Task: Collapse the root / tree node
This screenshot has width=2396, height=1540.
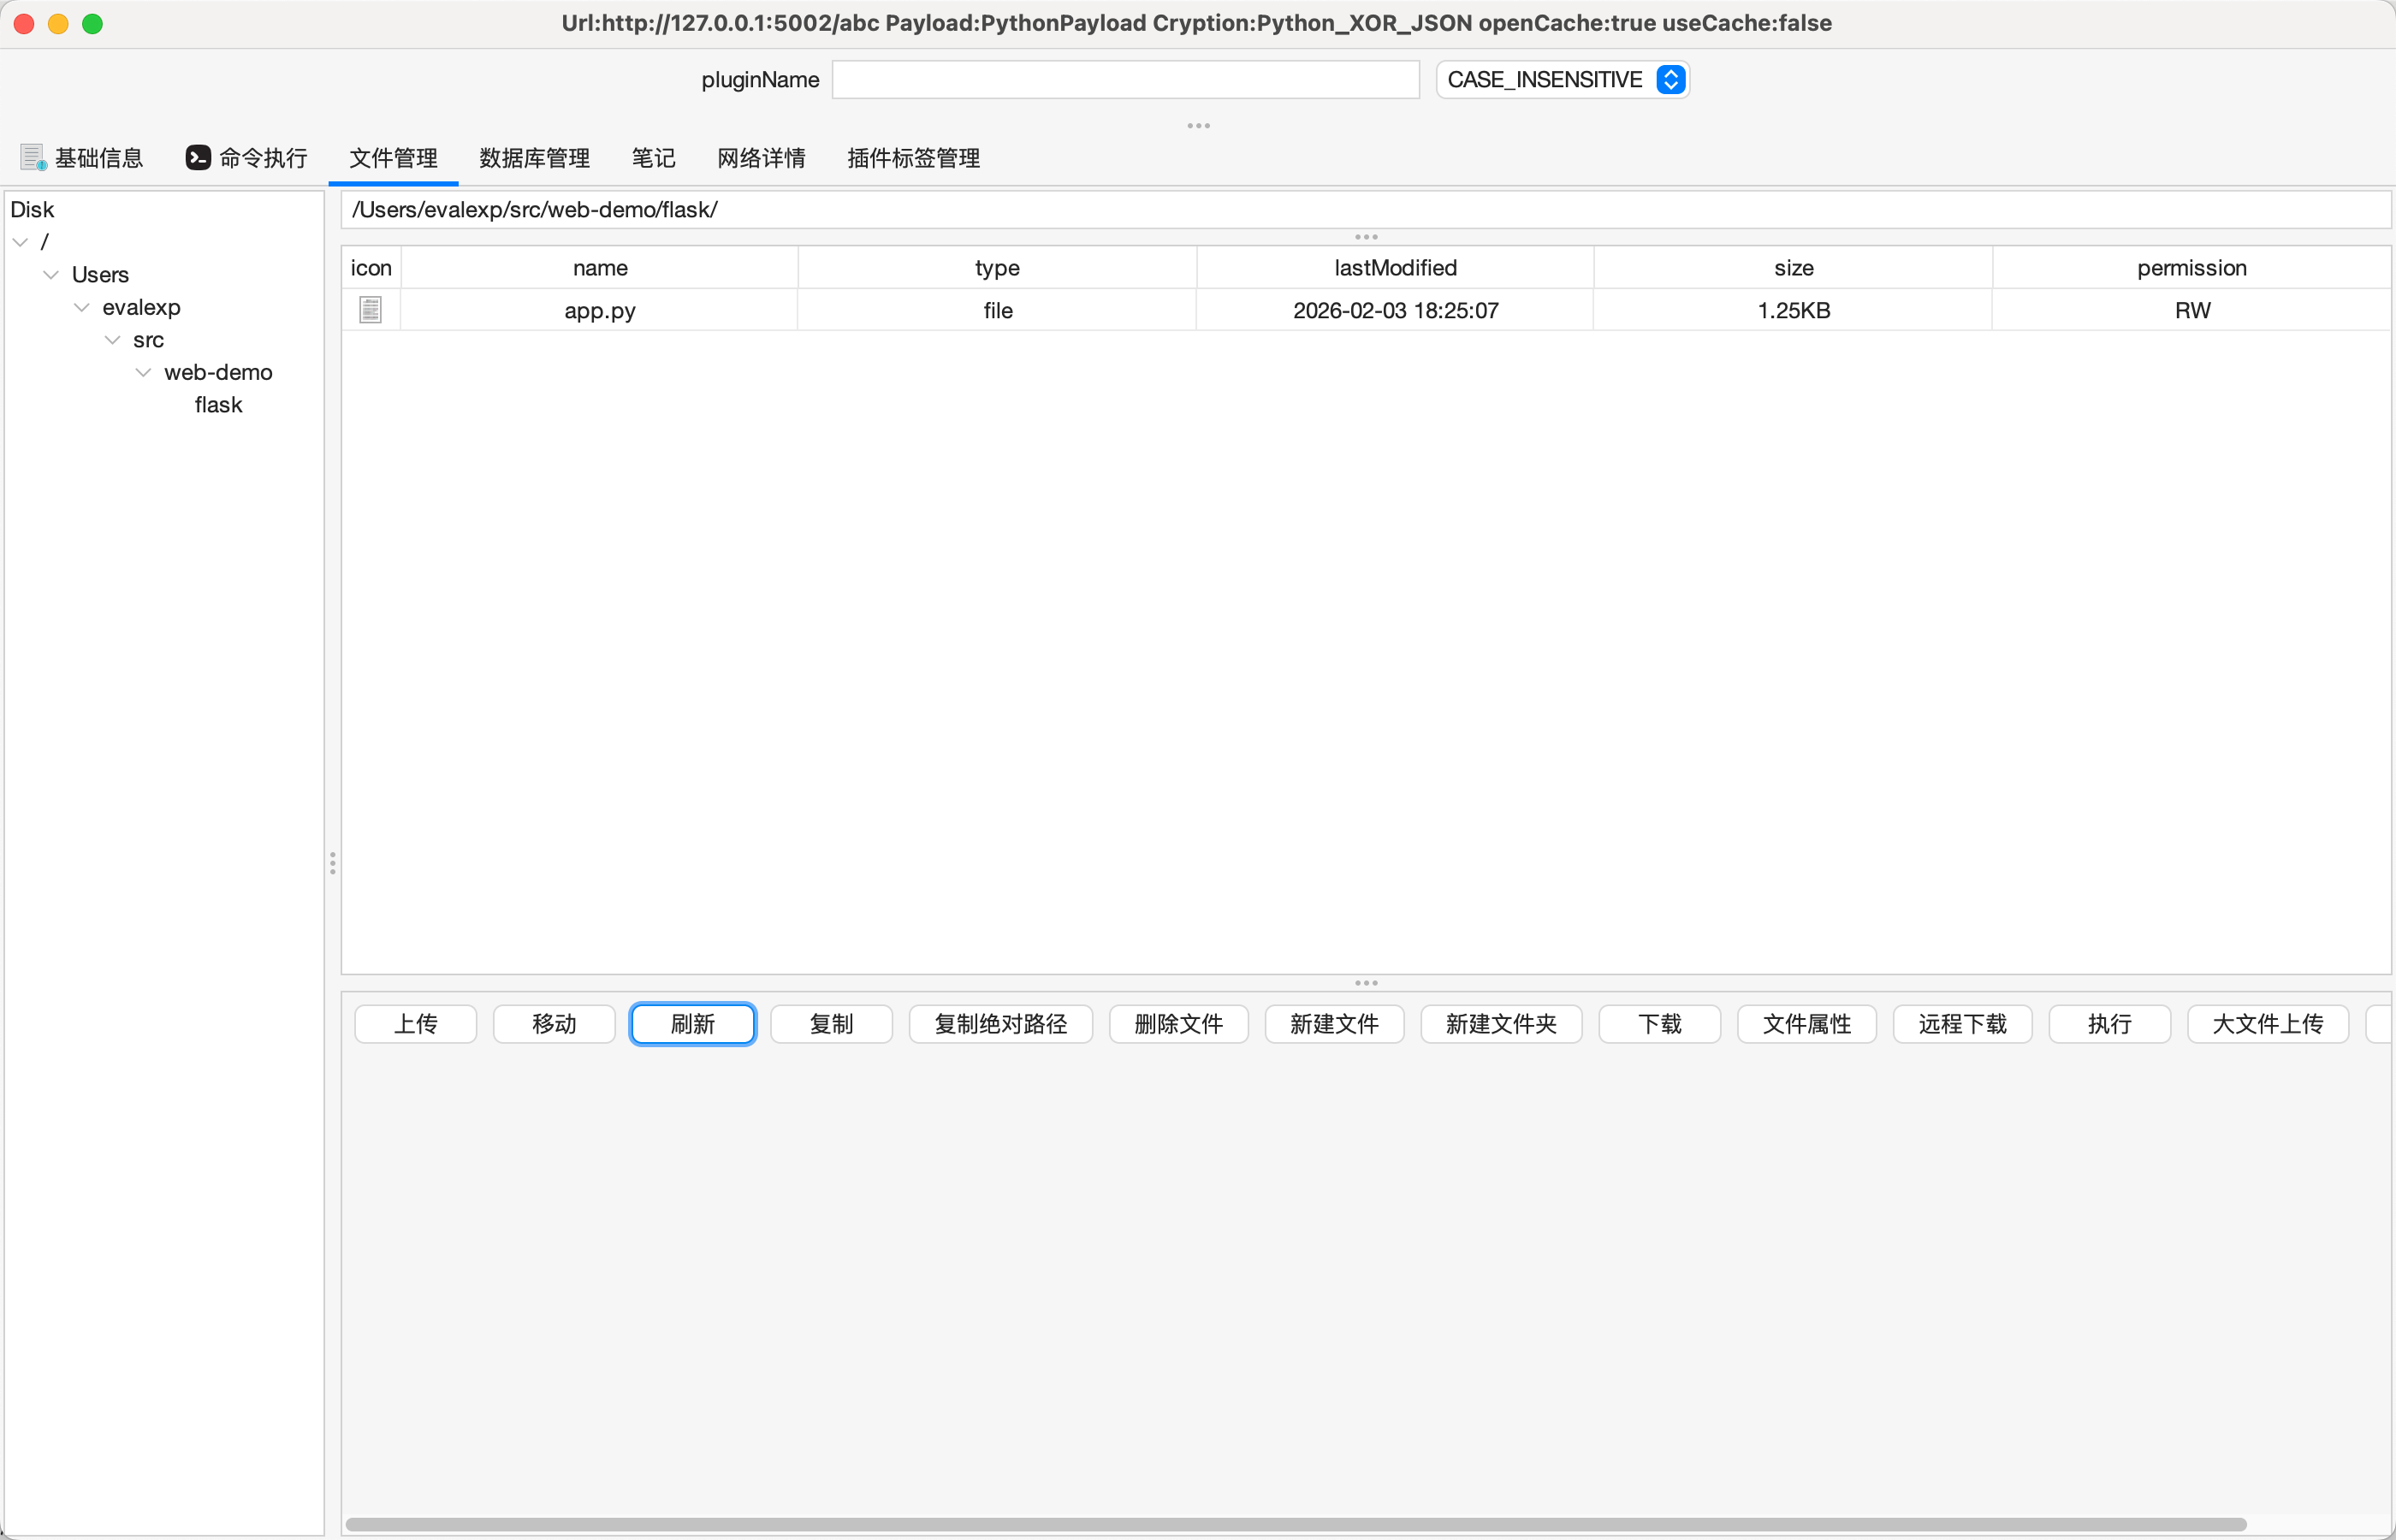Action: click(20, 242)
